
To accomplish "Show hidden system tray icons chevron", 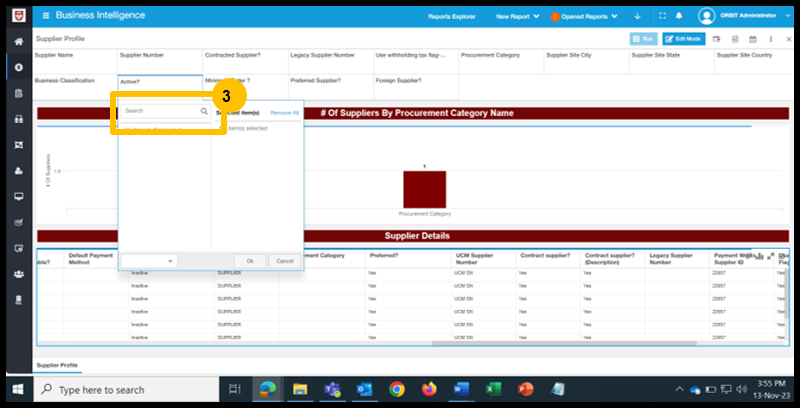I will (x=679, y=390).
